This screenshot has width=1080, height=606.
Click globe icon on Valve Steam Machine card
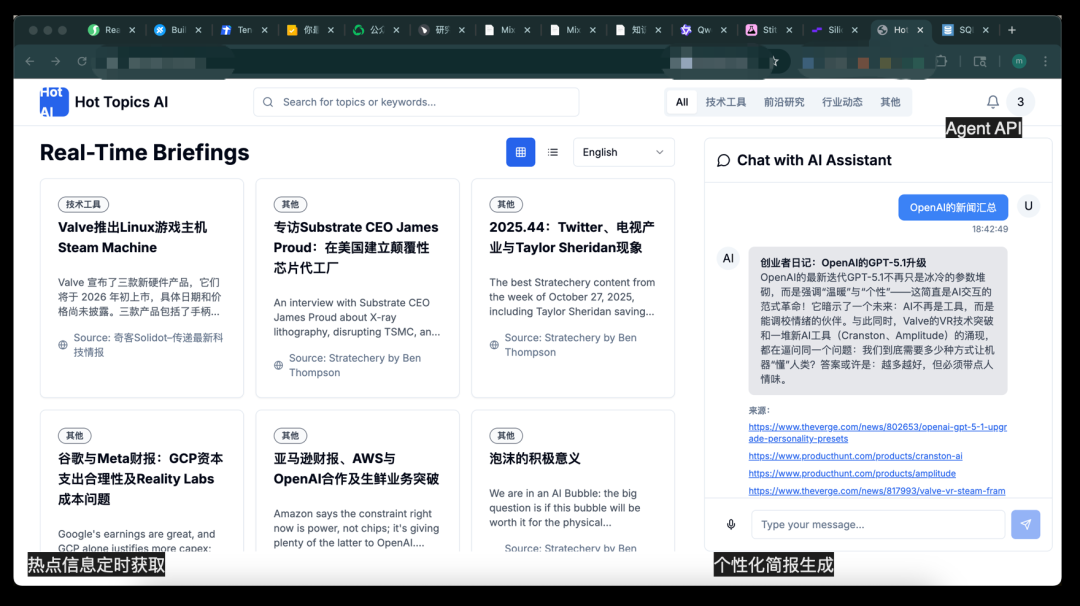click(63, 345)
